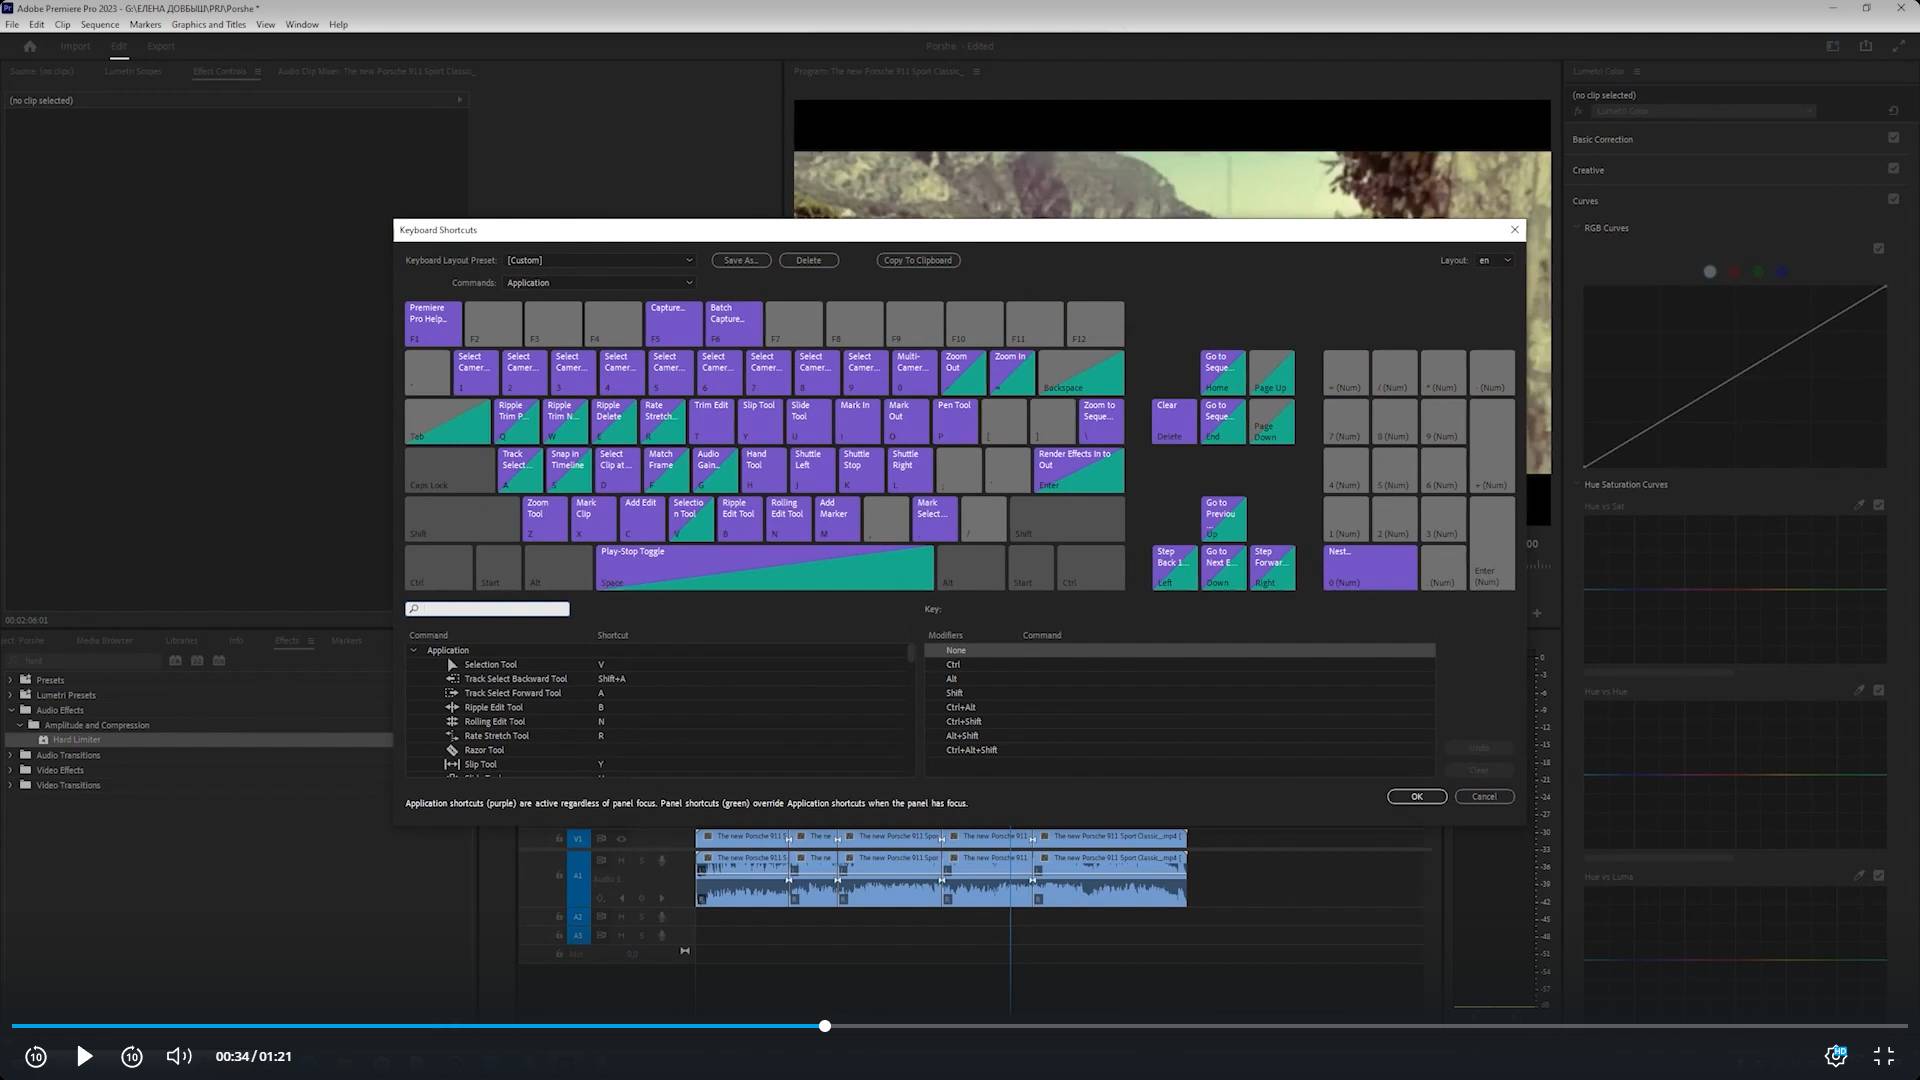Collapse the Application command group
Screen dimensions: 1920x1080
(x=414, y=650)
